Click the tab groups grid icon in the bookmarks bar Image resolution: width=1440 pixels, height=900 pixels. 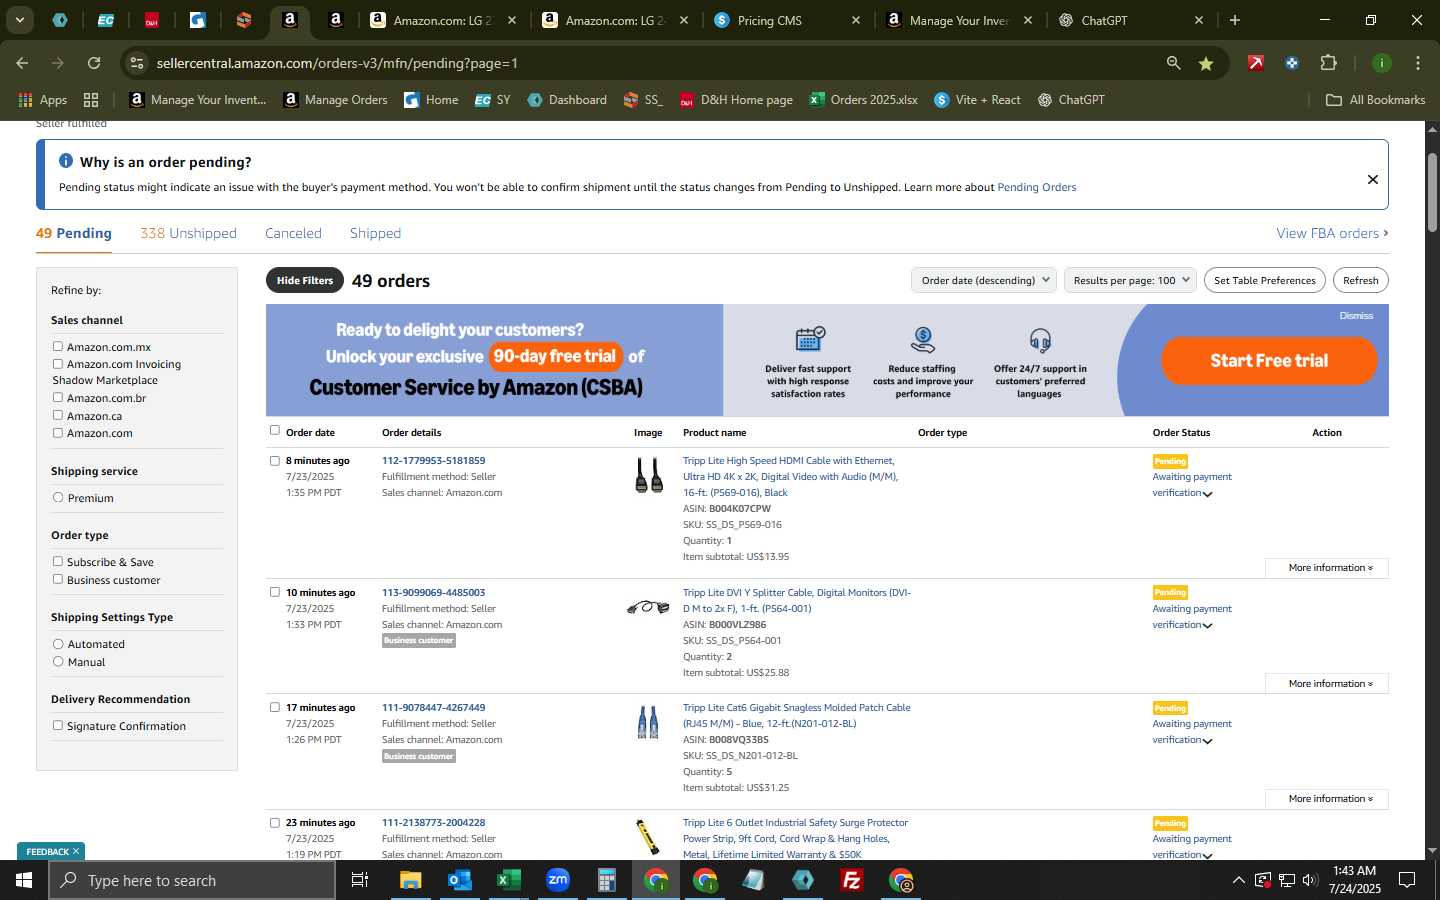[91, 100]
